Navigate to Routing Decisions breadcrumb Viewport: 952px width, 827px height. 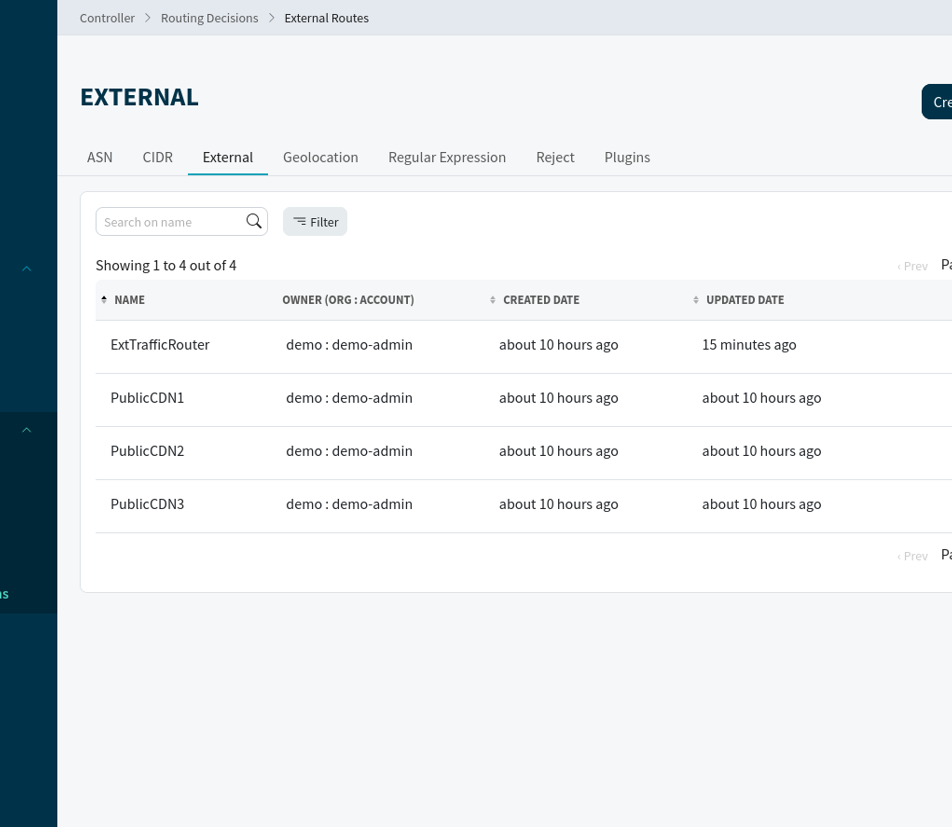pos(209,18)
